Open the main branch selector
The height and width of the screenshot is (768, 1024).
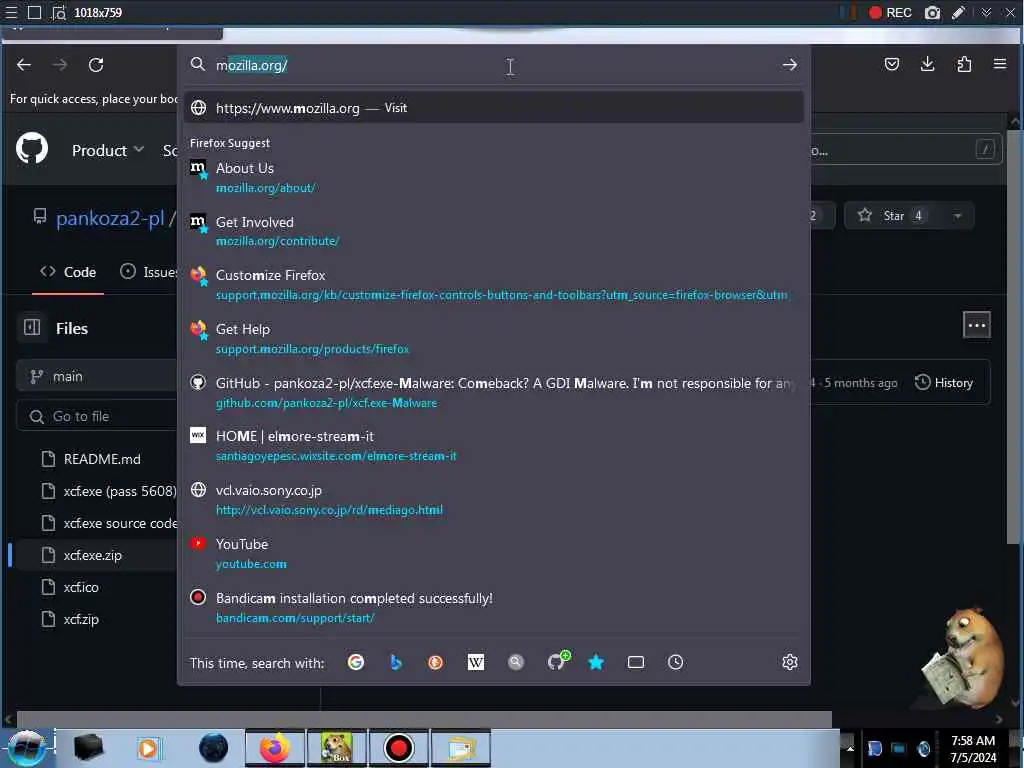click(x=98, y=376)
